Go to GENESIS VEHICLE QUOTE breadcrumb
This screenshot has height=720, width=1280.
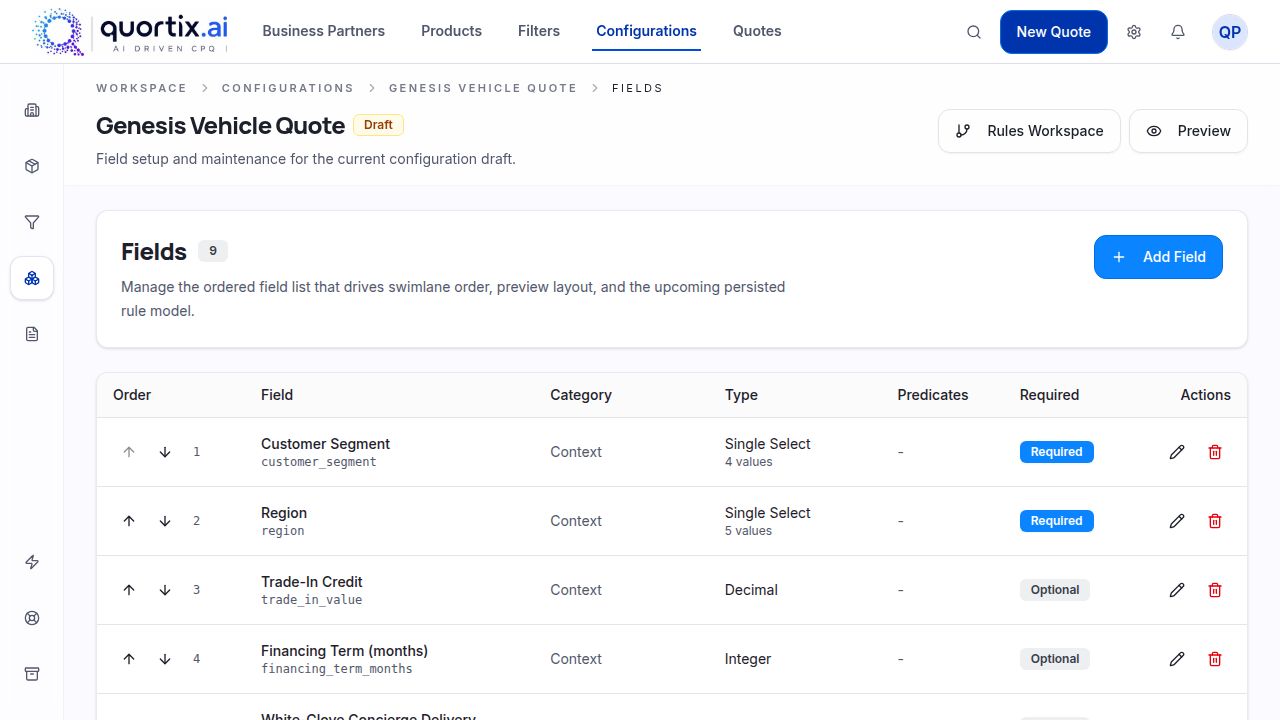pos(483,88)
